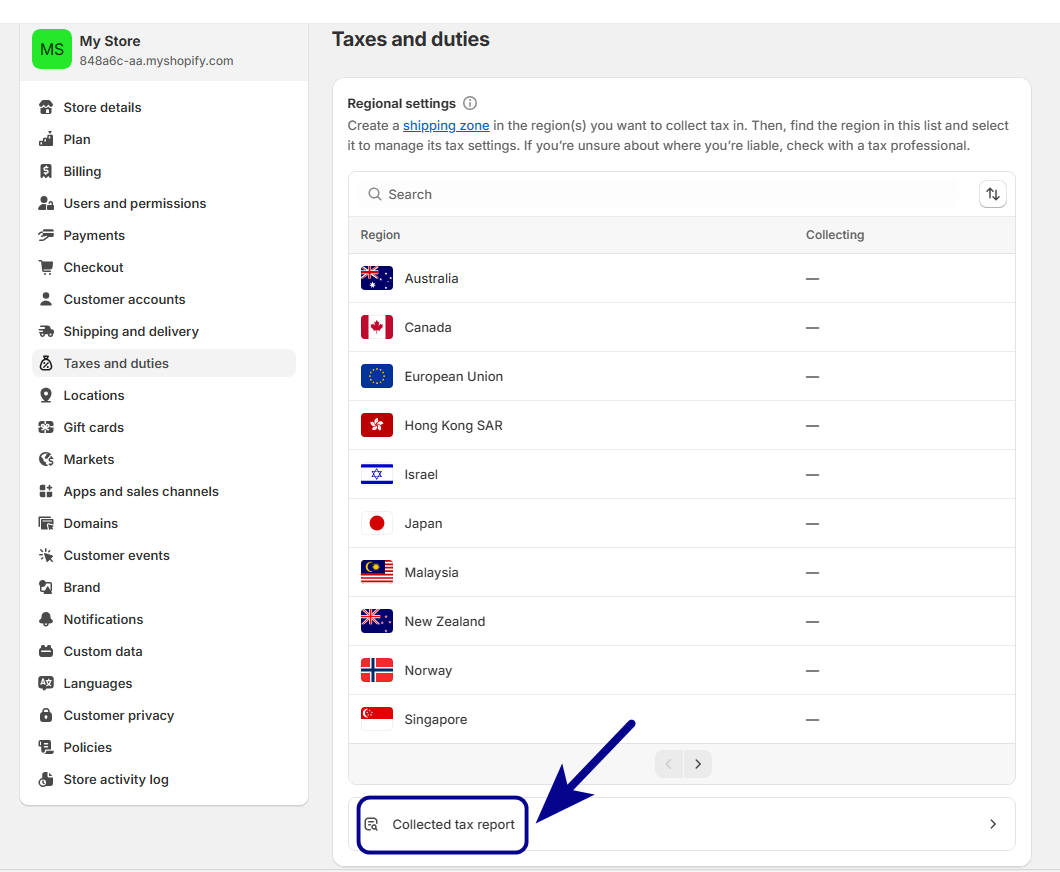Open Store activity log page

coord(164,779)
